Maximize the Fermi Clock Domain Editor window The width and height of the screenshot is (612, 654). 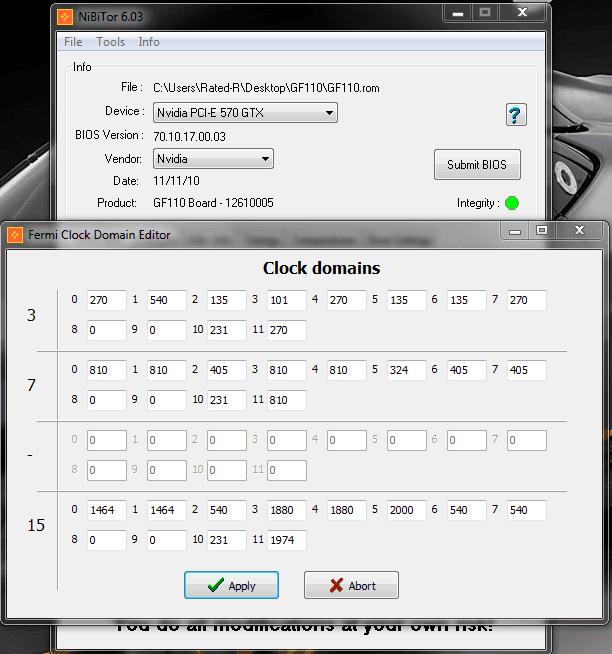[542, 231]
